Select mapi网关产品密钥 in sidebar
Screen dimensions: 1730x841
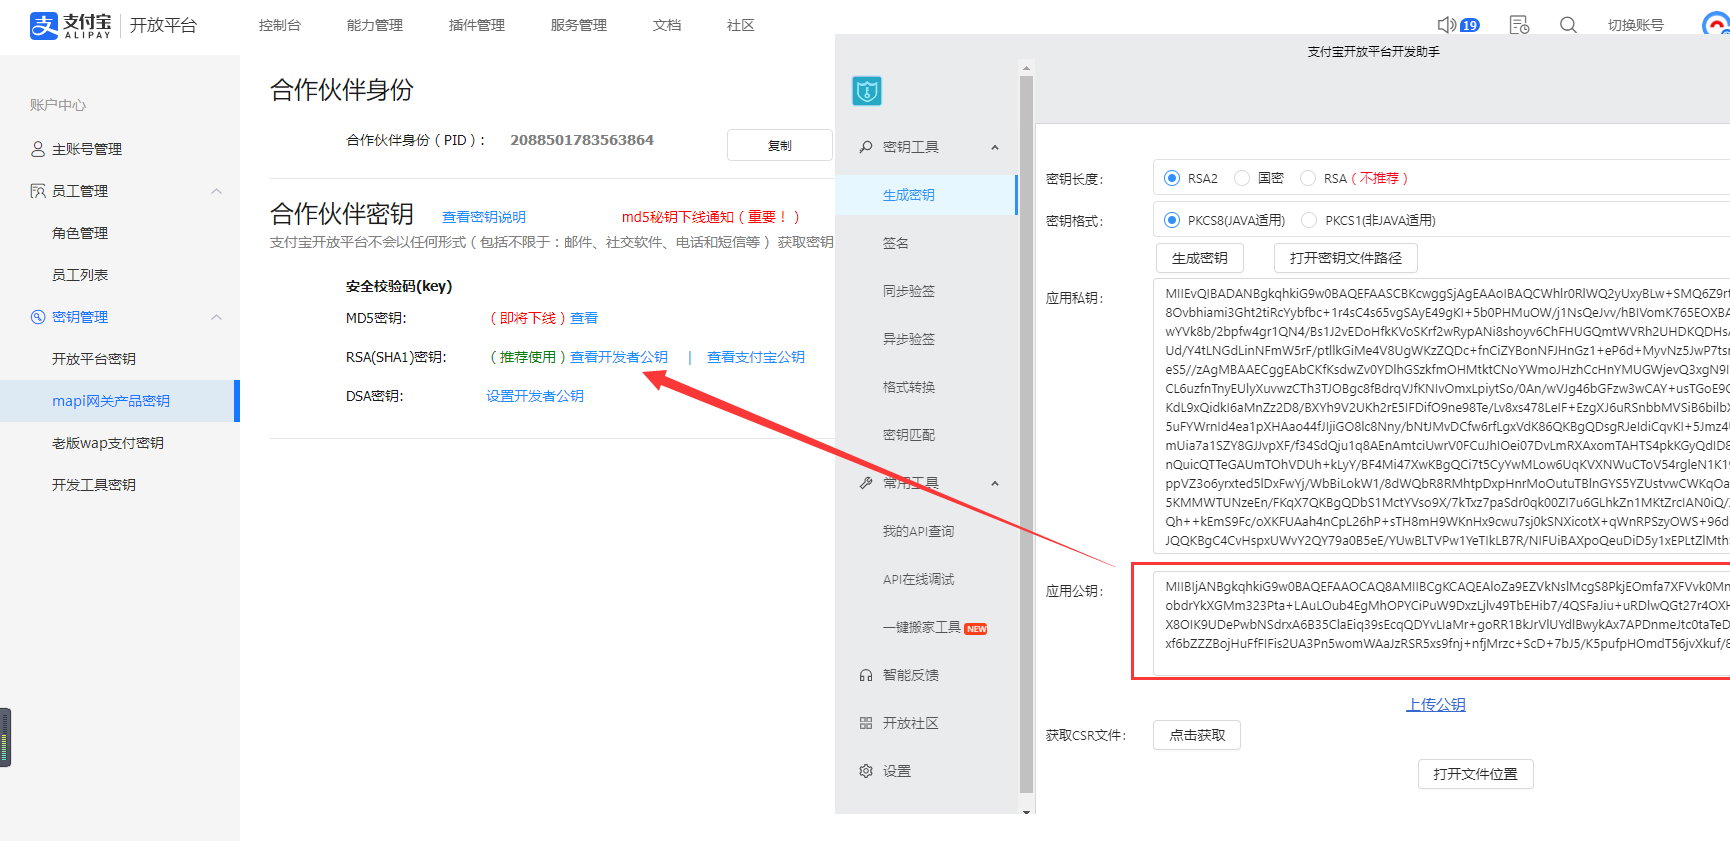(x=120, y=401)
